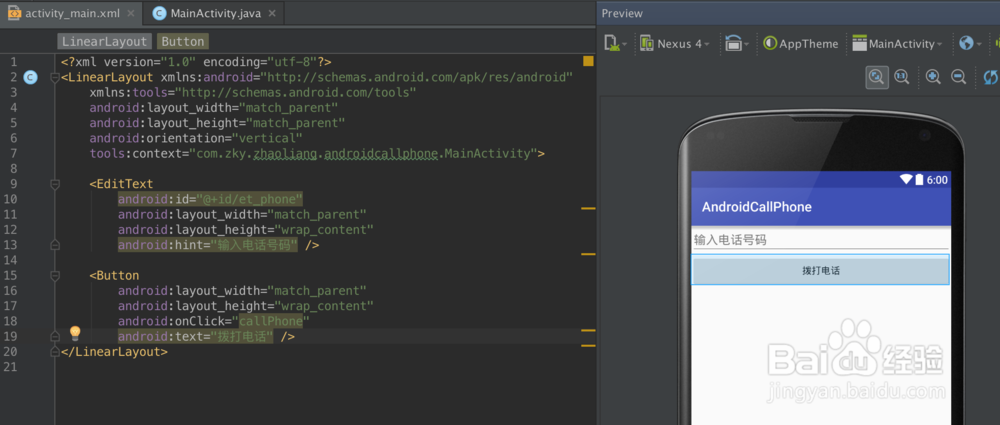Click the 1:1 actual size zoom icon
Screen dimensions: 1000x425
point(902,77)
